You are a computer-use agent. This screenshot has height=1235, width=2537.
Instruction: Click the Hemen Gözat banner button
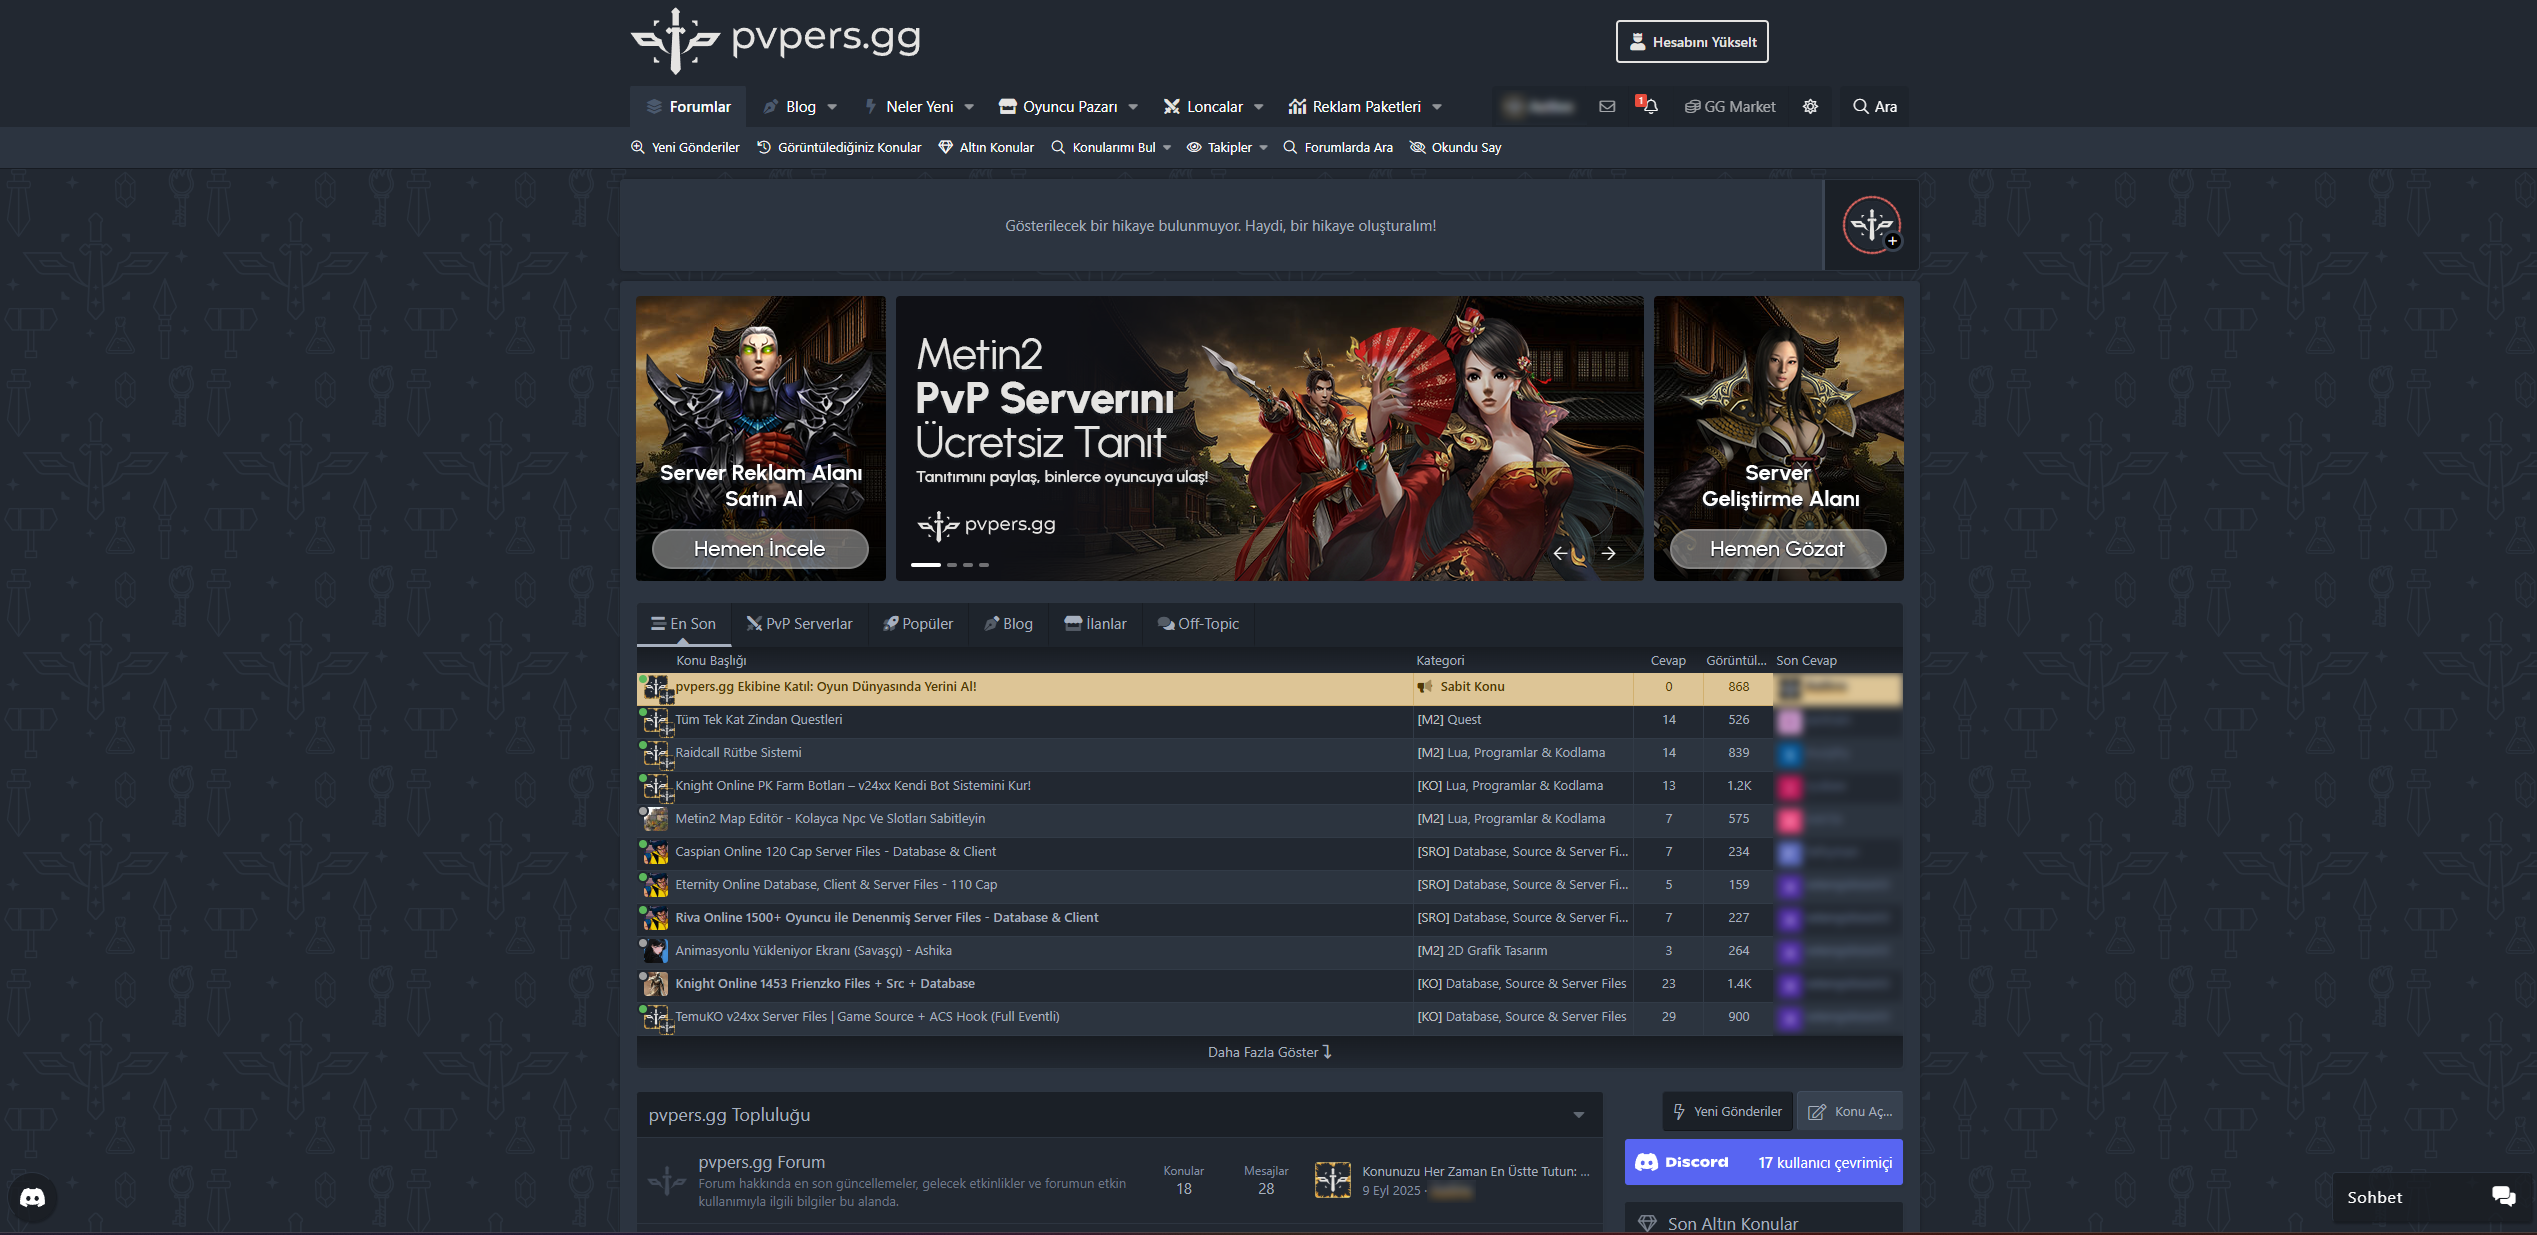pos(1778,549)
